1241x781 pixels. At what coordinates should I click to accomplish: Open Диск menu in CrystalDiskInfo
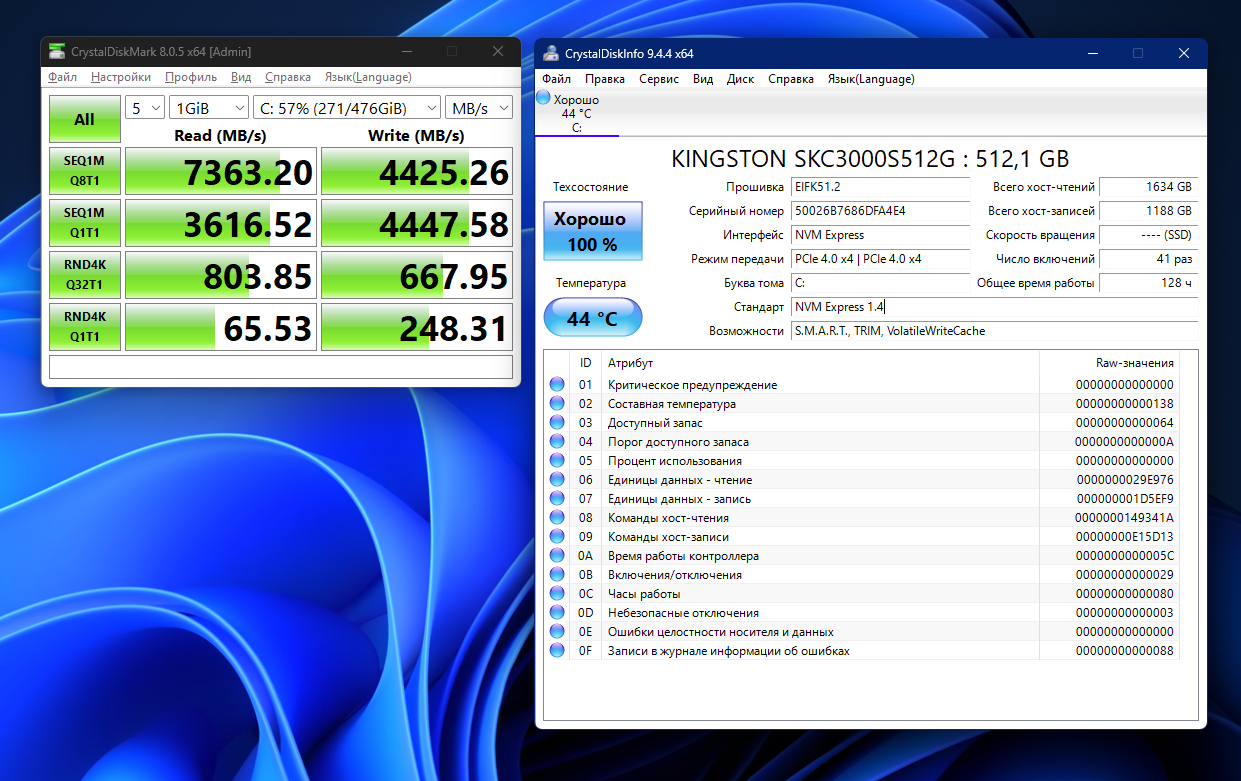(740, 79)
